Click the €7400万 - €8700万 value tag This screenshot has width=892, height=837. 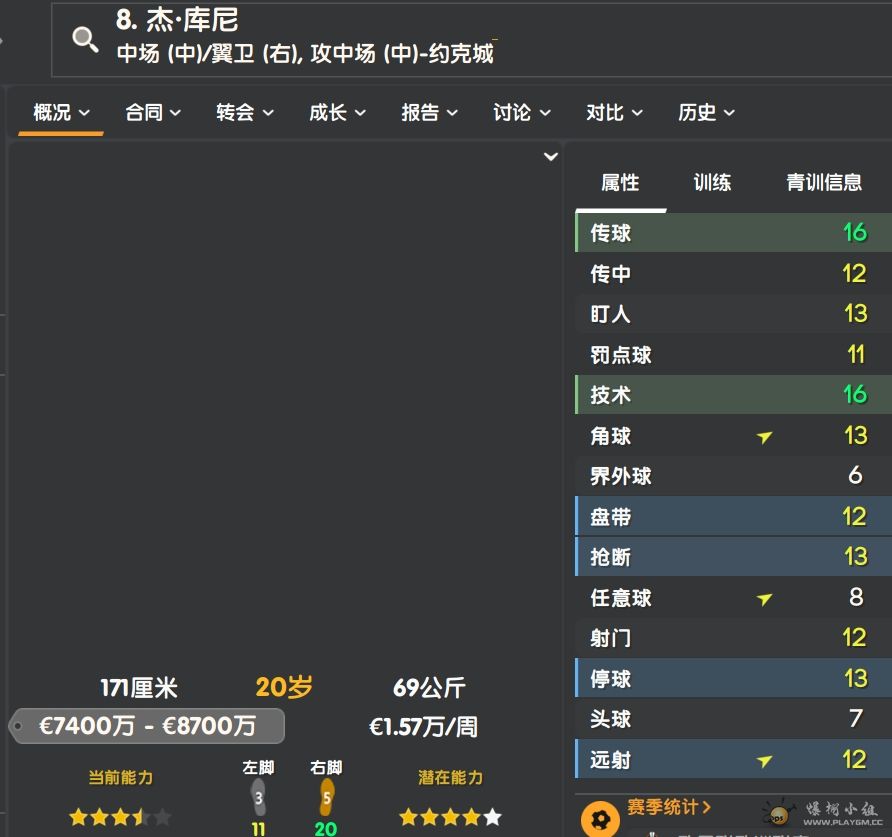coord(148,726)
